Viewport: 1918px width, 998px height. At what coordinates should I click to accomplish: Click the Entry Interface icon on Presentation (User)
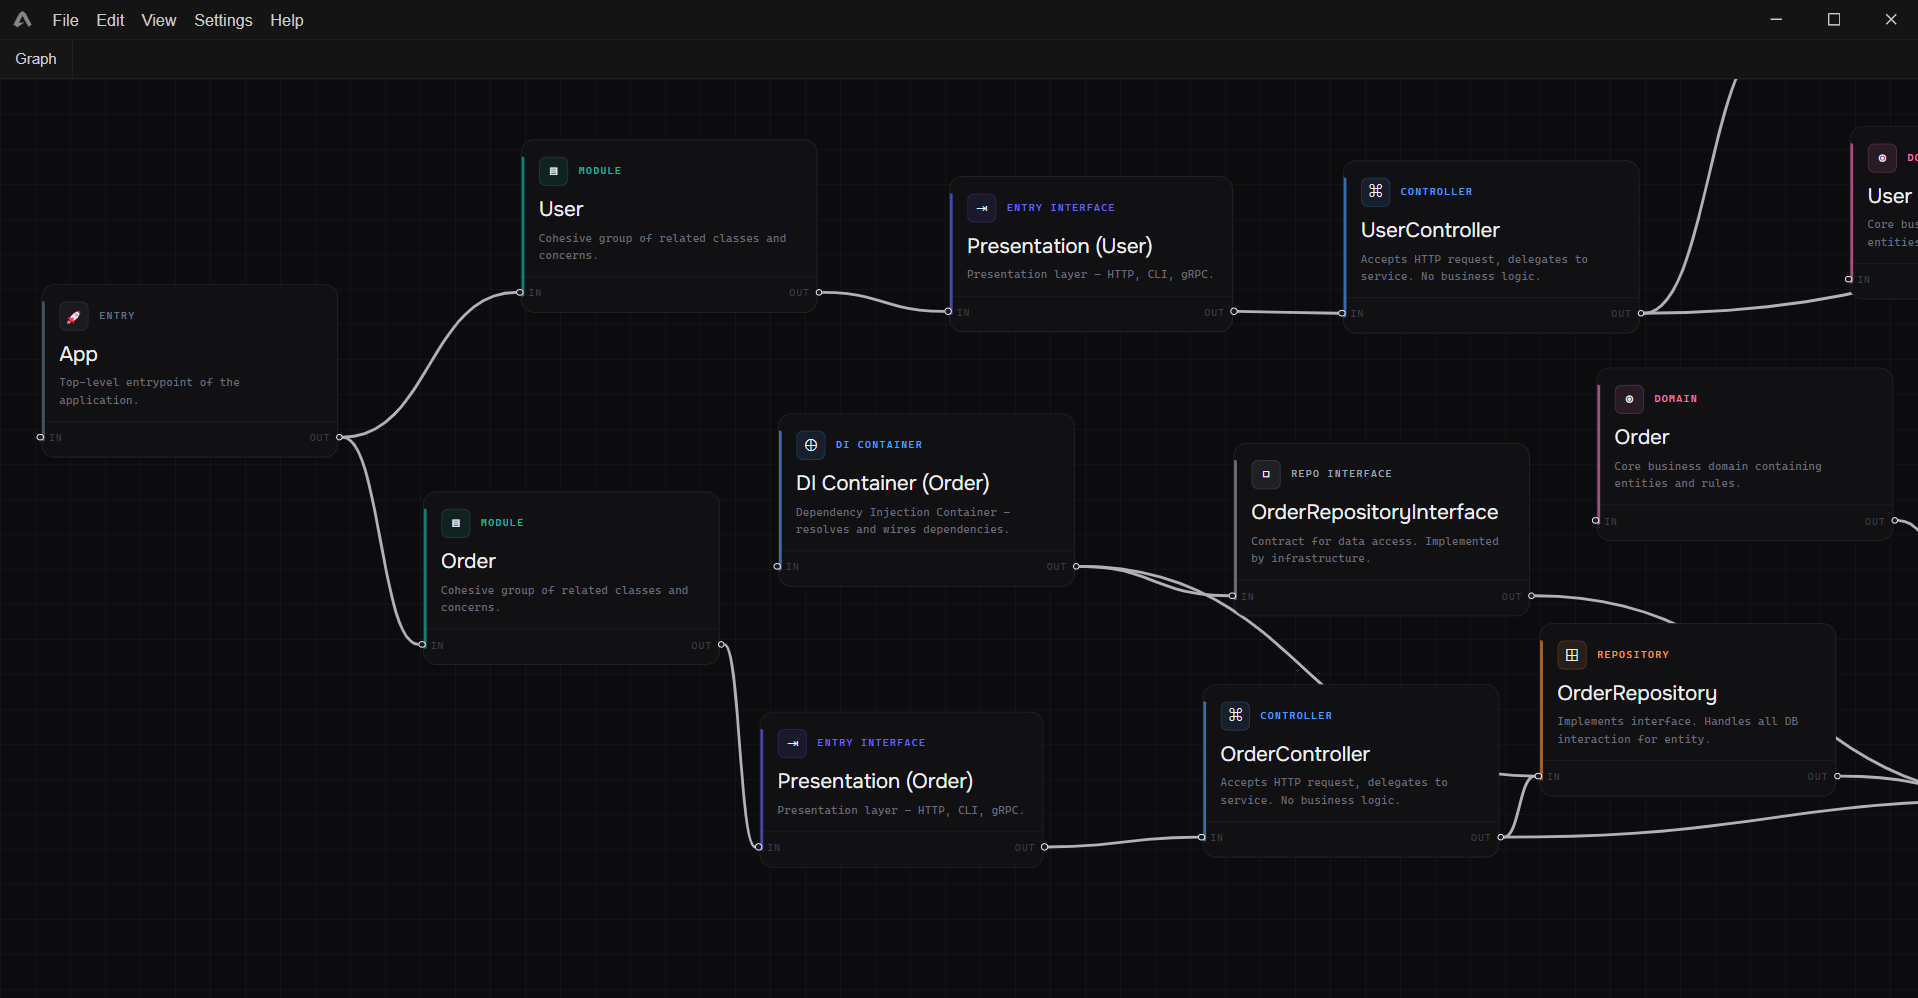tap(981, 208)
